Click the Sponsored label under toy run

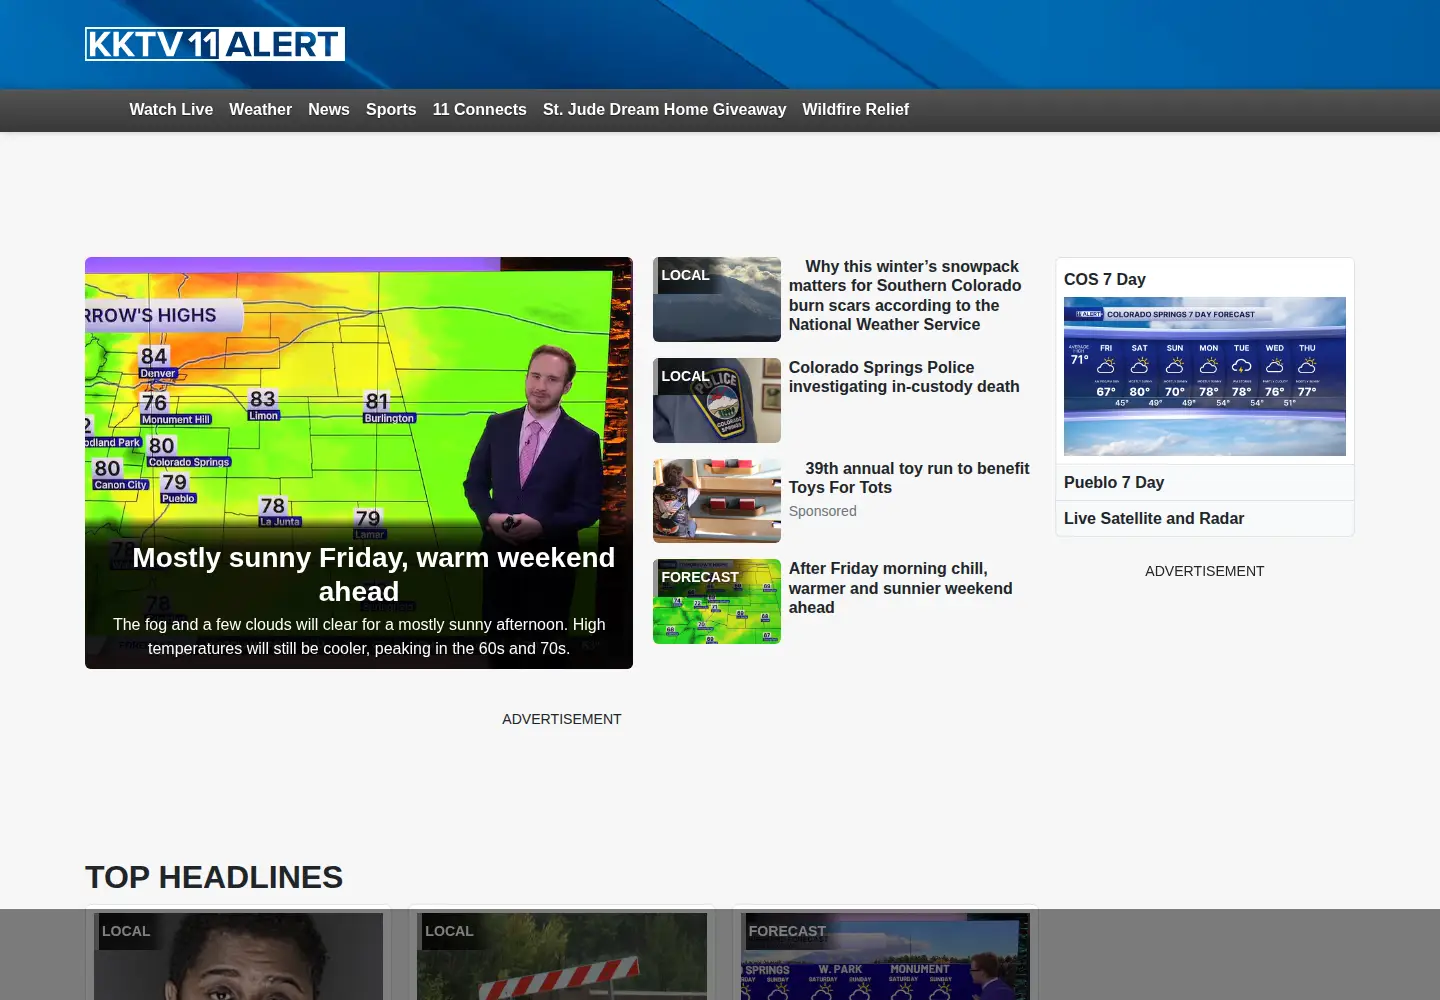point(823,511)
